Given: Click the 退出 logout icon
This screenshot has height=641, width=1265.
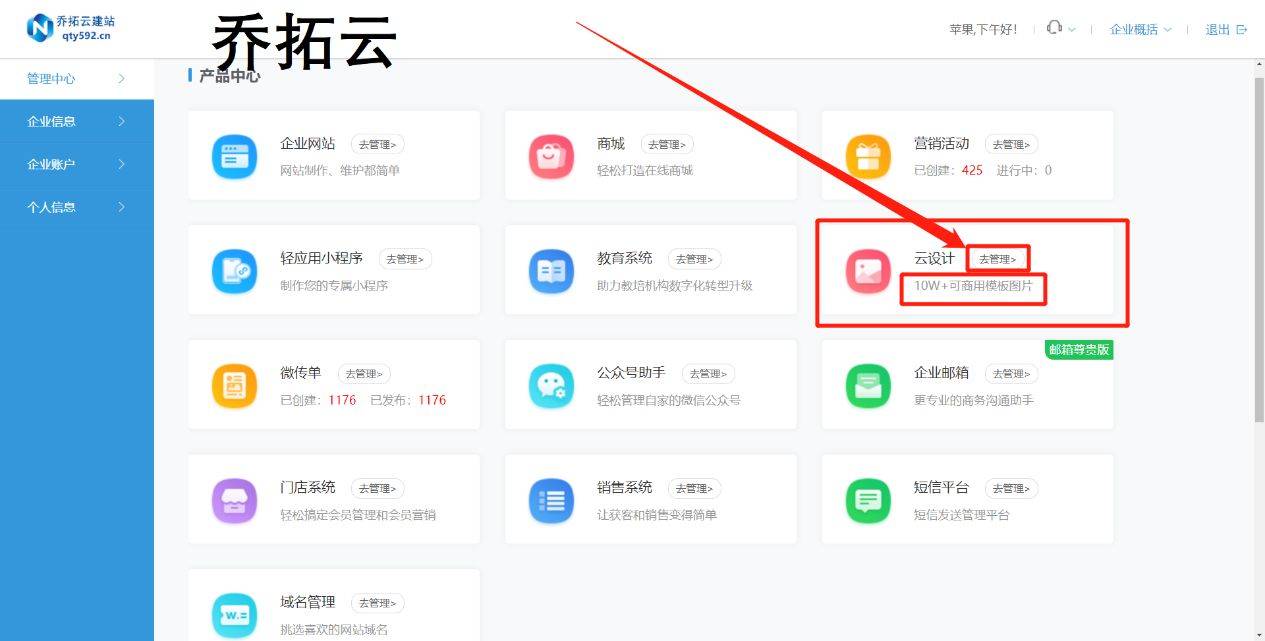Looking at the screenshot, I should point(1242,30).
